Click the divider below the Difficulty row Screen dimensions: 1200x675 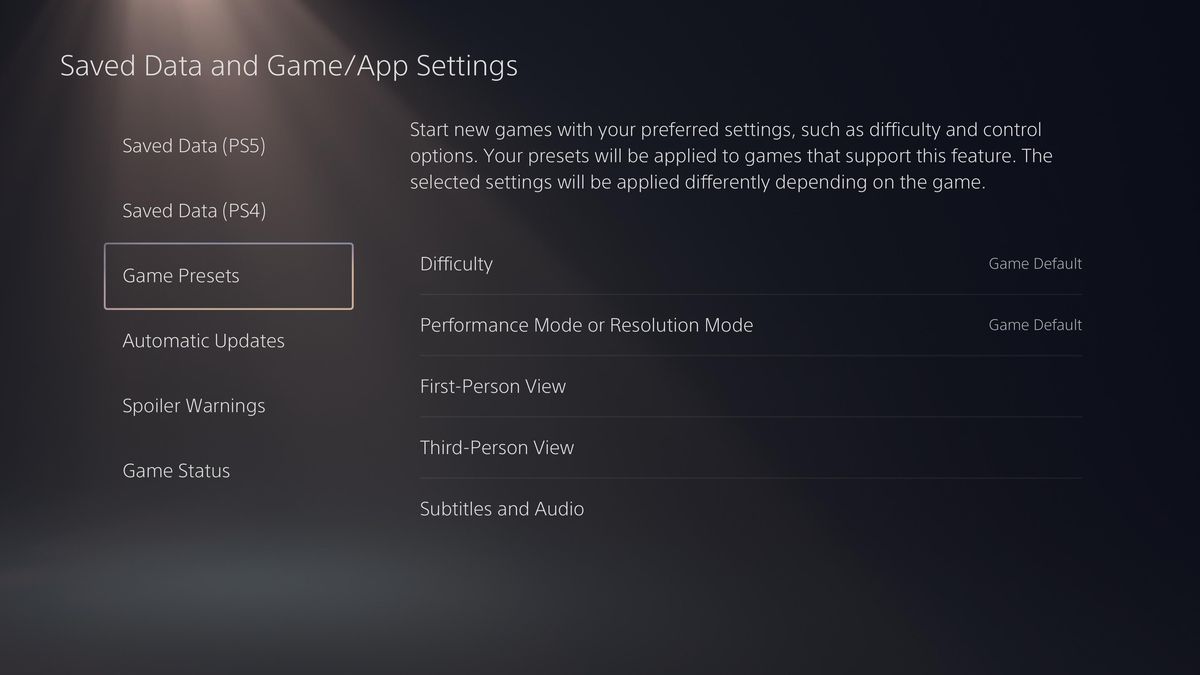point(751,294)
